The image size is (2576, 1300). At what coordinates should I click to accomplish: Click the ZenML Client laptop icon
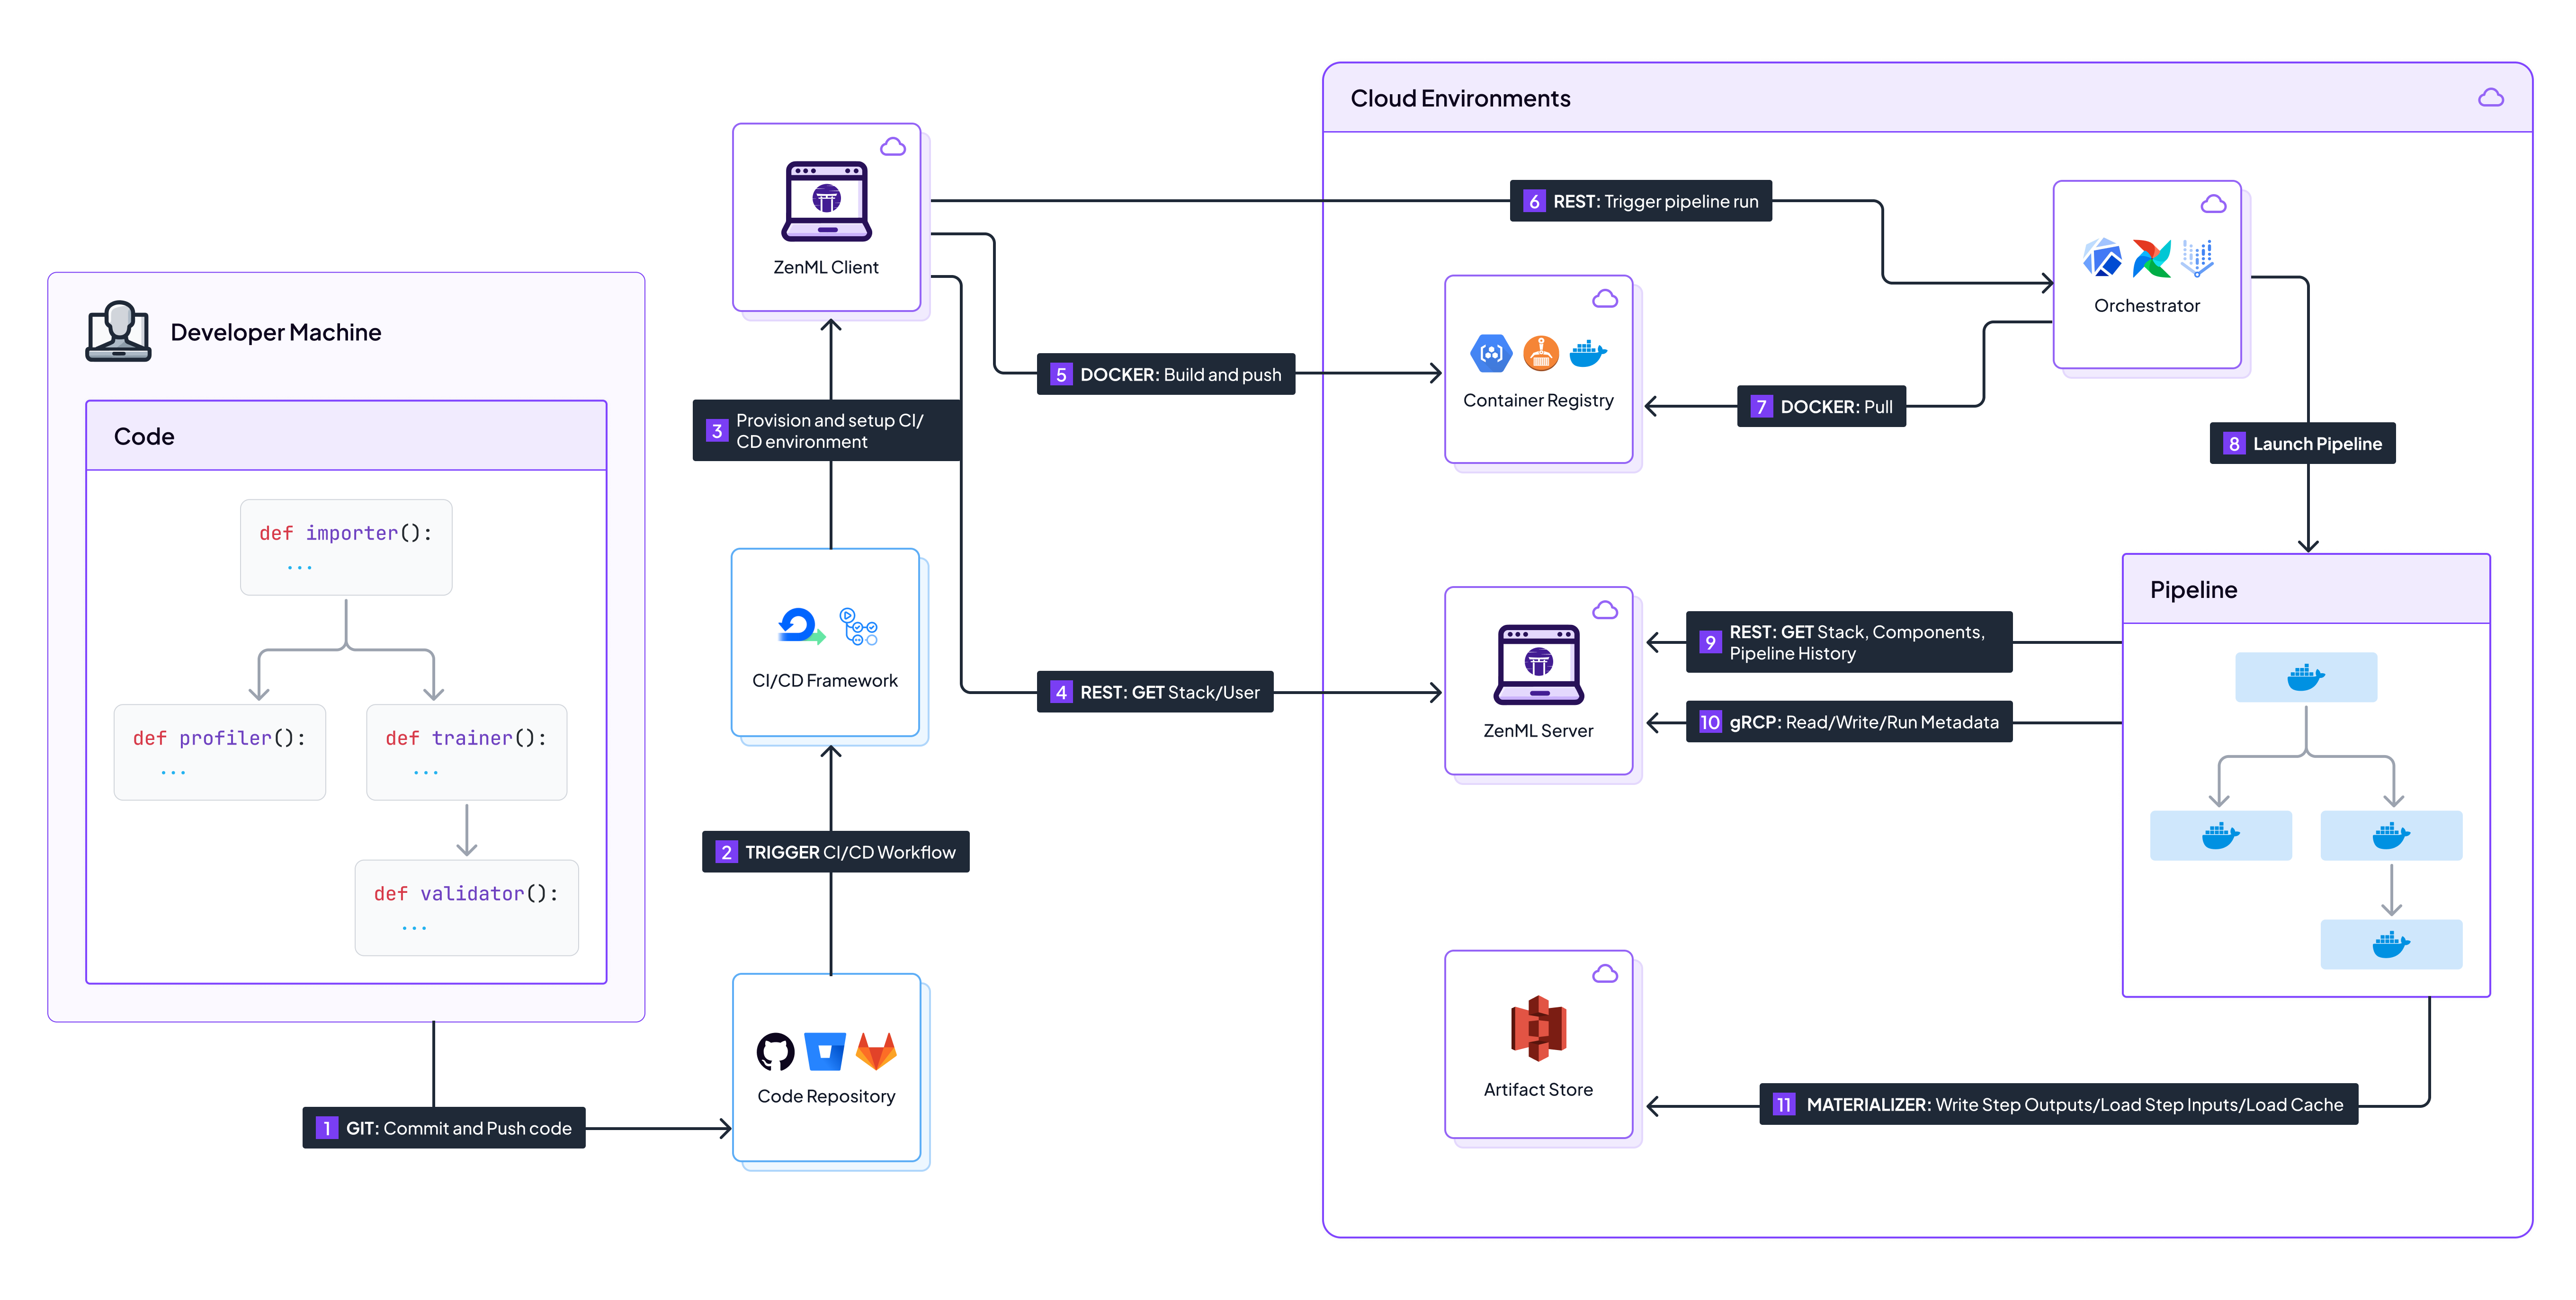(x=826, y=201)
